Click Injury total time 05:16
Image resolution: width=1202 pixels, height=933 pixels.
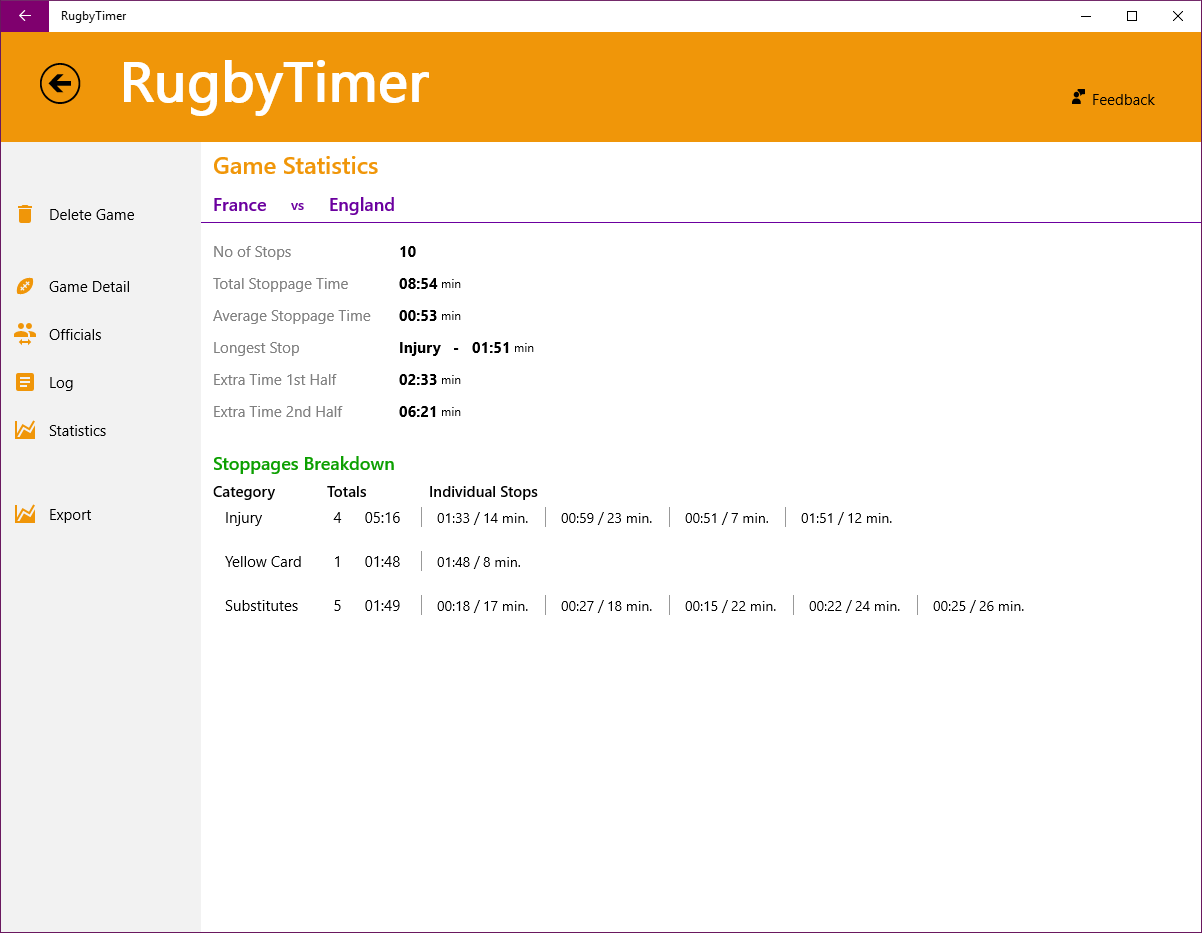click(x=382, y=518)
